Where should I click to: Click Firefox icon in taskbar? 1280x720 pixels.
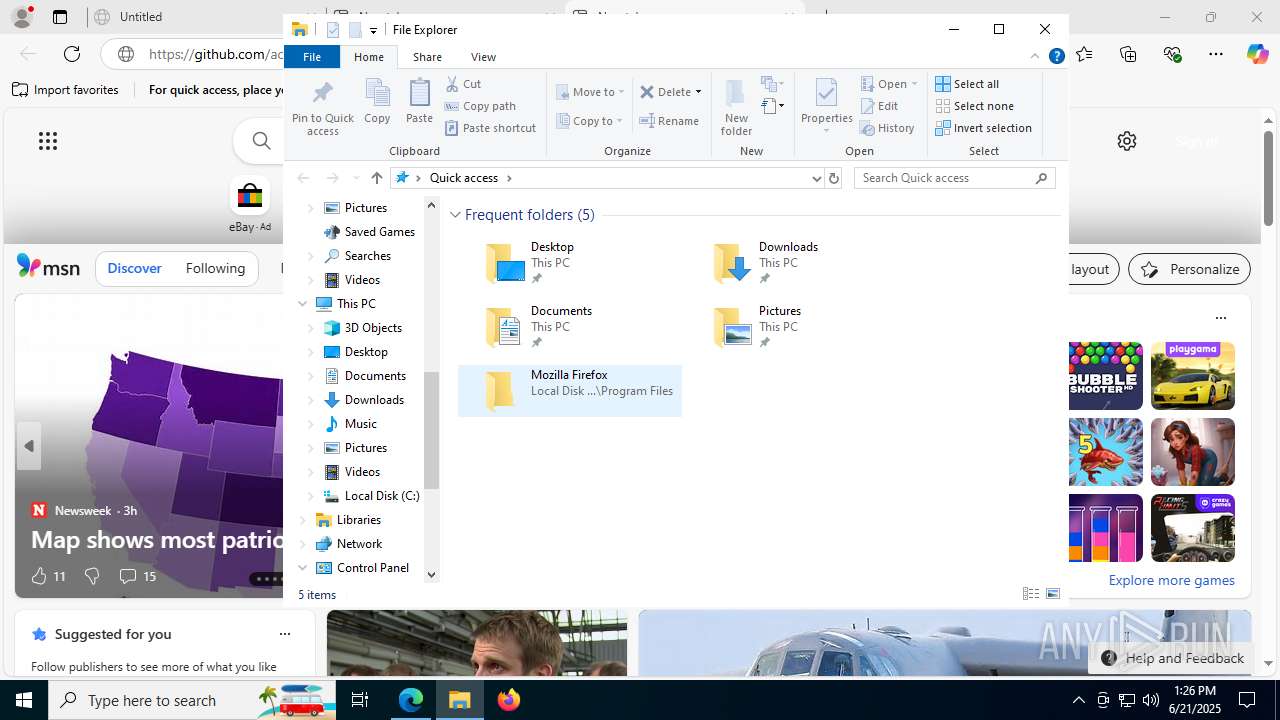point(509,700)
